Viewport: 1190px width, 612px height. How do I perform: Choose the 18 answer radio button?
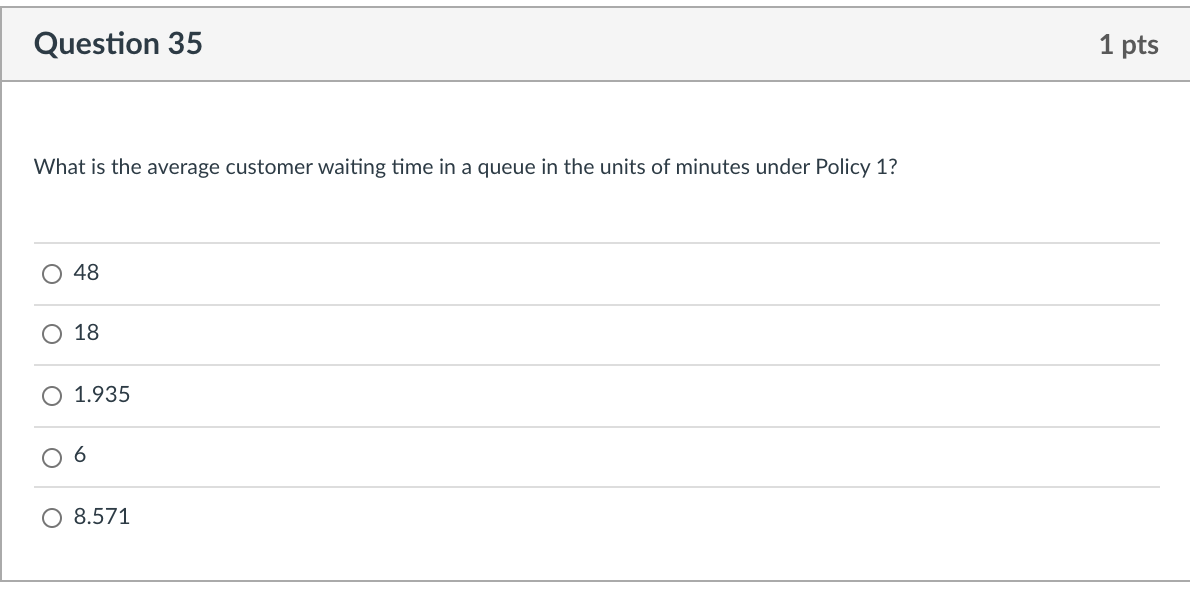(x=52, y=334)
